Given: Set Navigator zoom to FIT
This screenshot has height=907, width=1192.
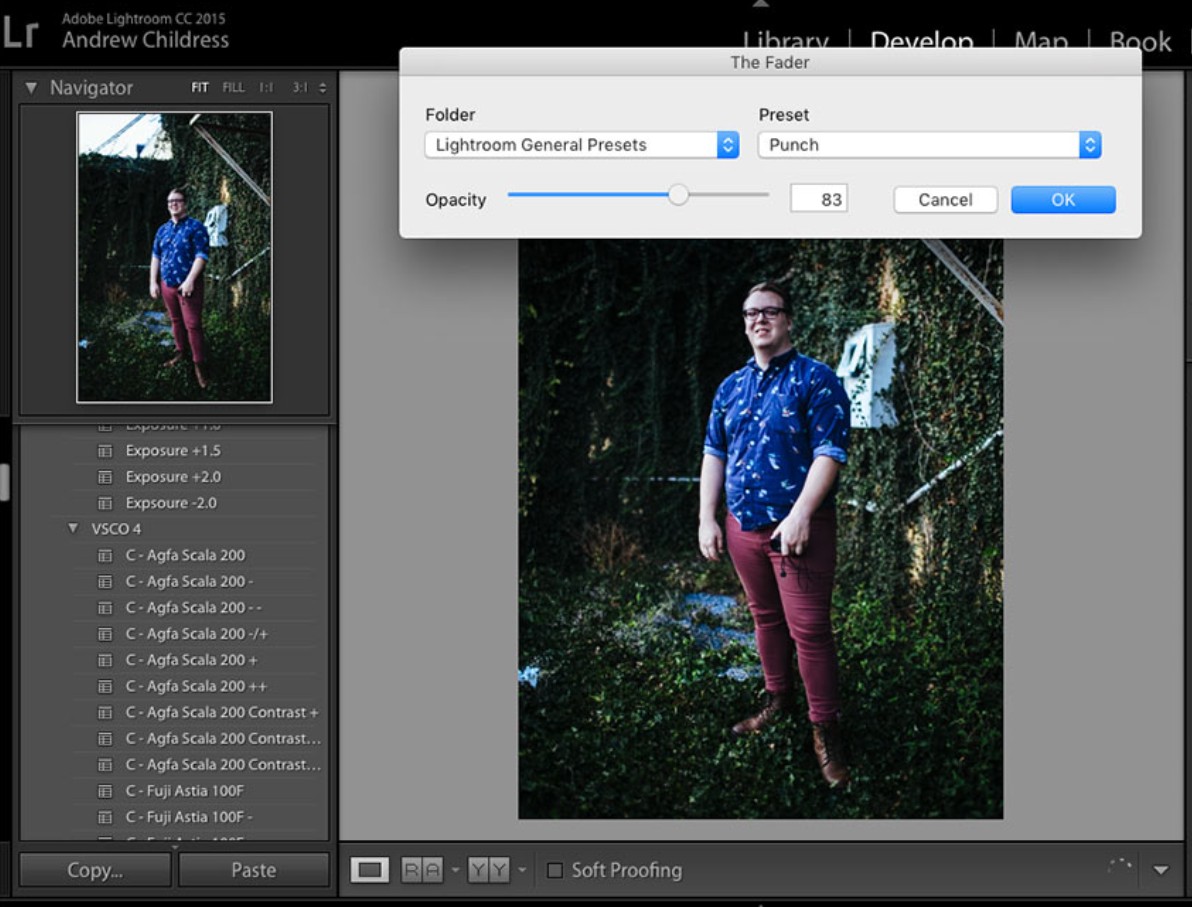Looking at the screenshot, I should click(200, 88).
